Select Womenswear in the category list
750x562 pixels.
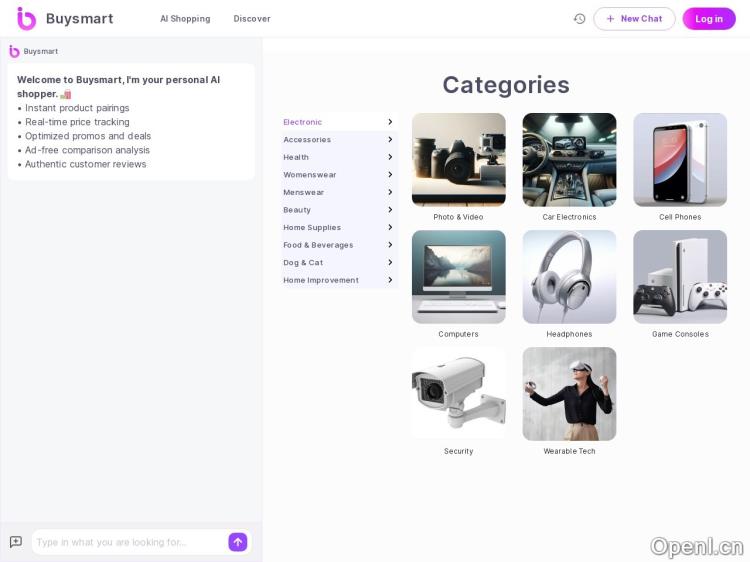310,175
